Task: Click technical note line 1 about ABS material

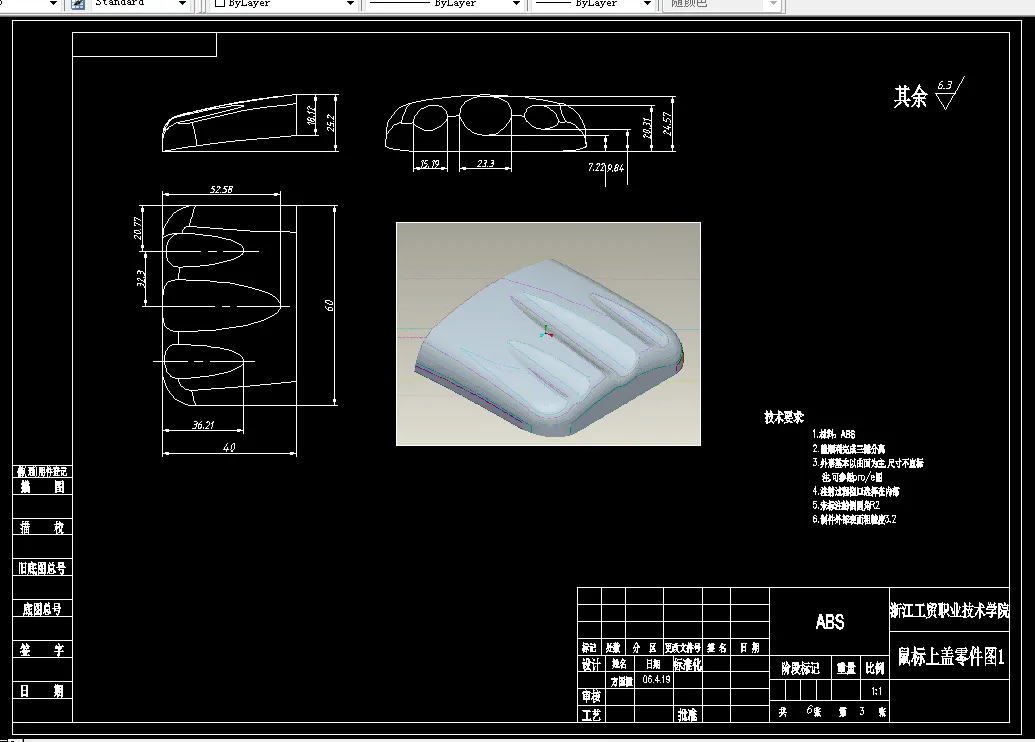Action: (834, 434)
